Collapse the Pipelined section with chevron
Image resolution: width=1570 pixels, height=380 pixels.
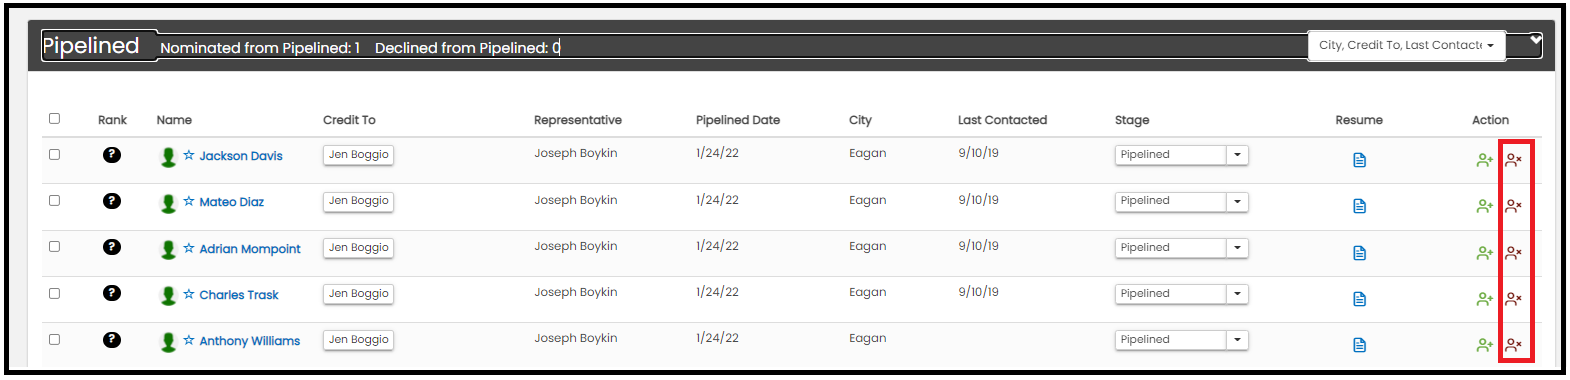pyautogui.click(x=1536, y=40)
